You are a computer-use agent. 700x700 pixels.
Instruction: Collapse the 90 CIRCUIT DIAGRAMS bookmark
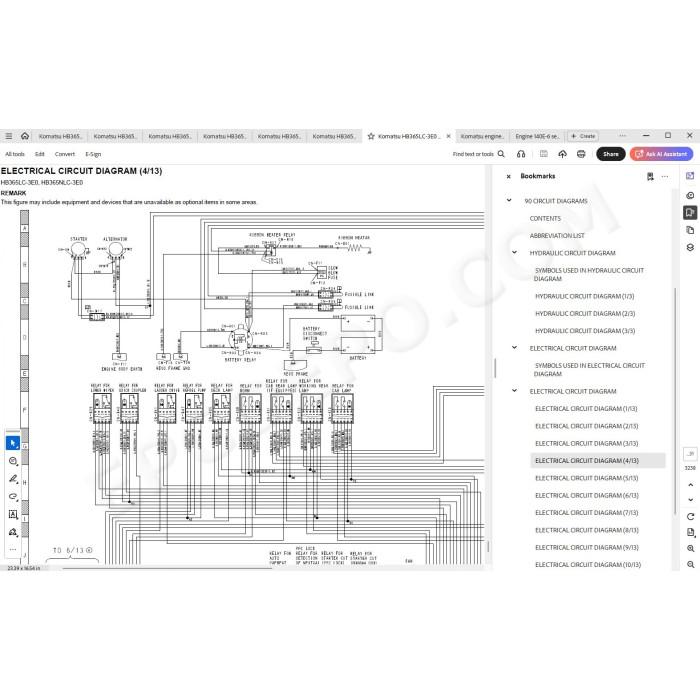[x=509, y=200]
